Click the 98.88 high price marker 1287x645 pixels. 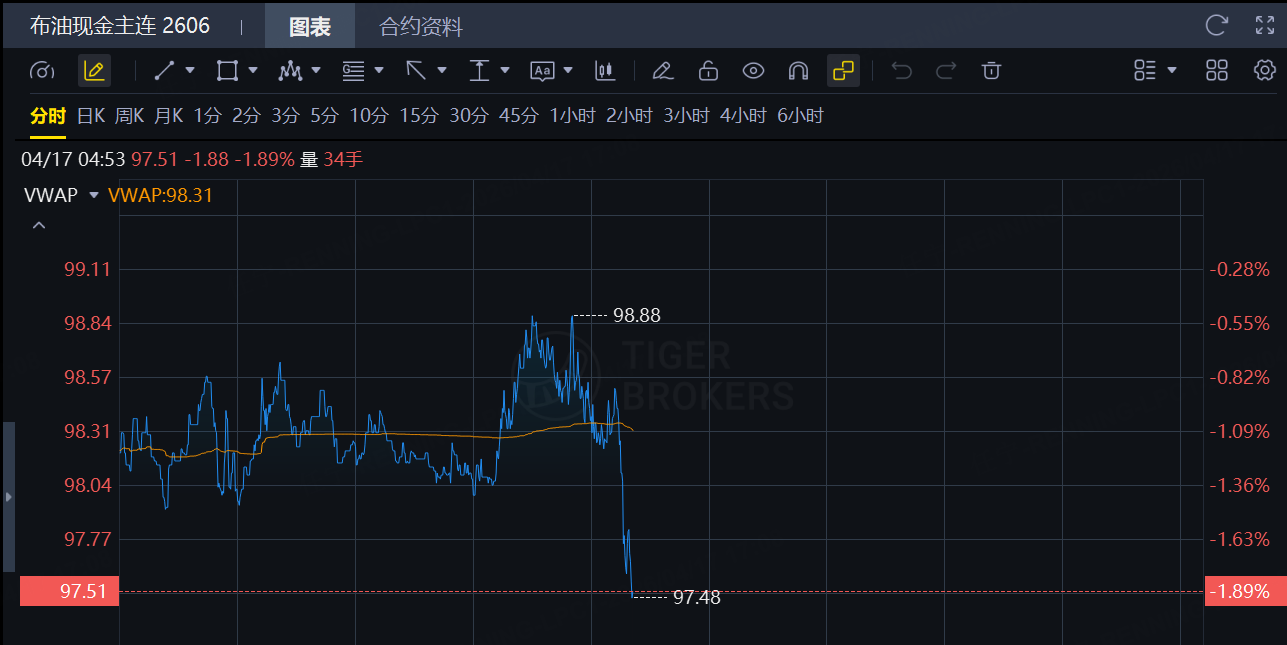[637, 315]
